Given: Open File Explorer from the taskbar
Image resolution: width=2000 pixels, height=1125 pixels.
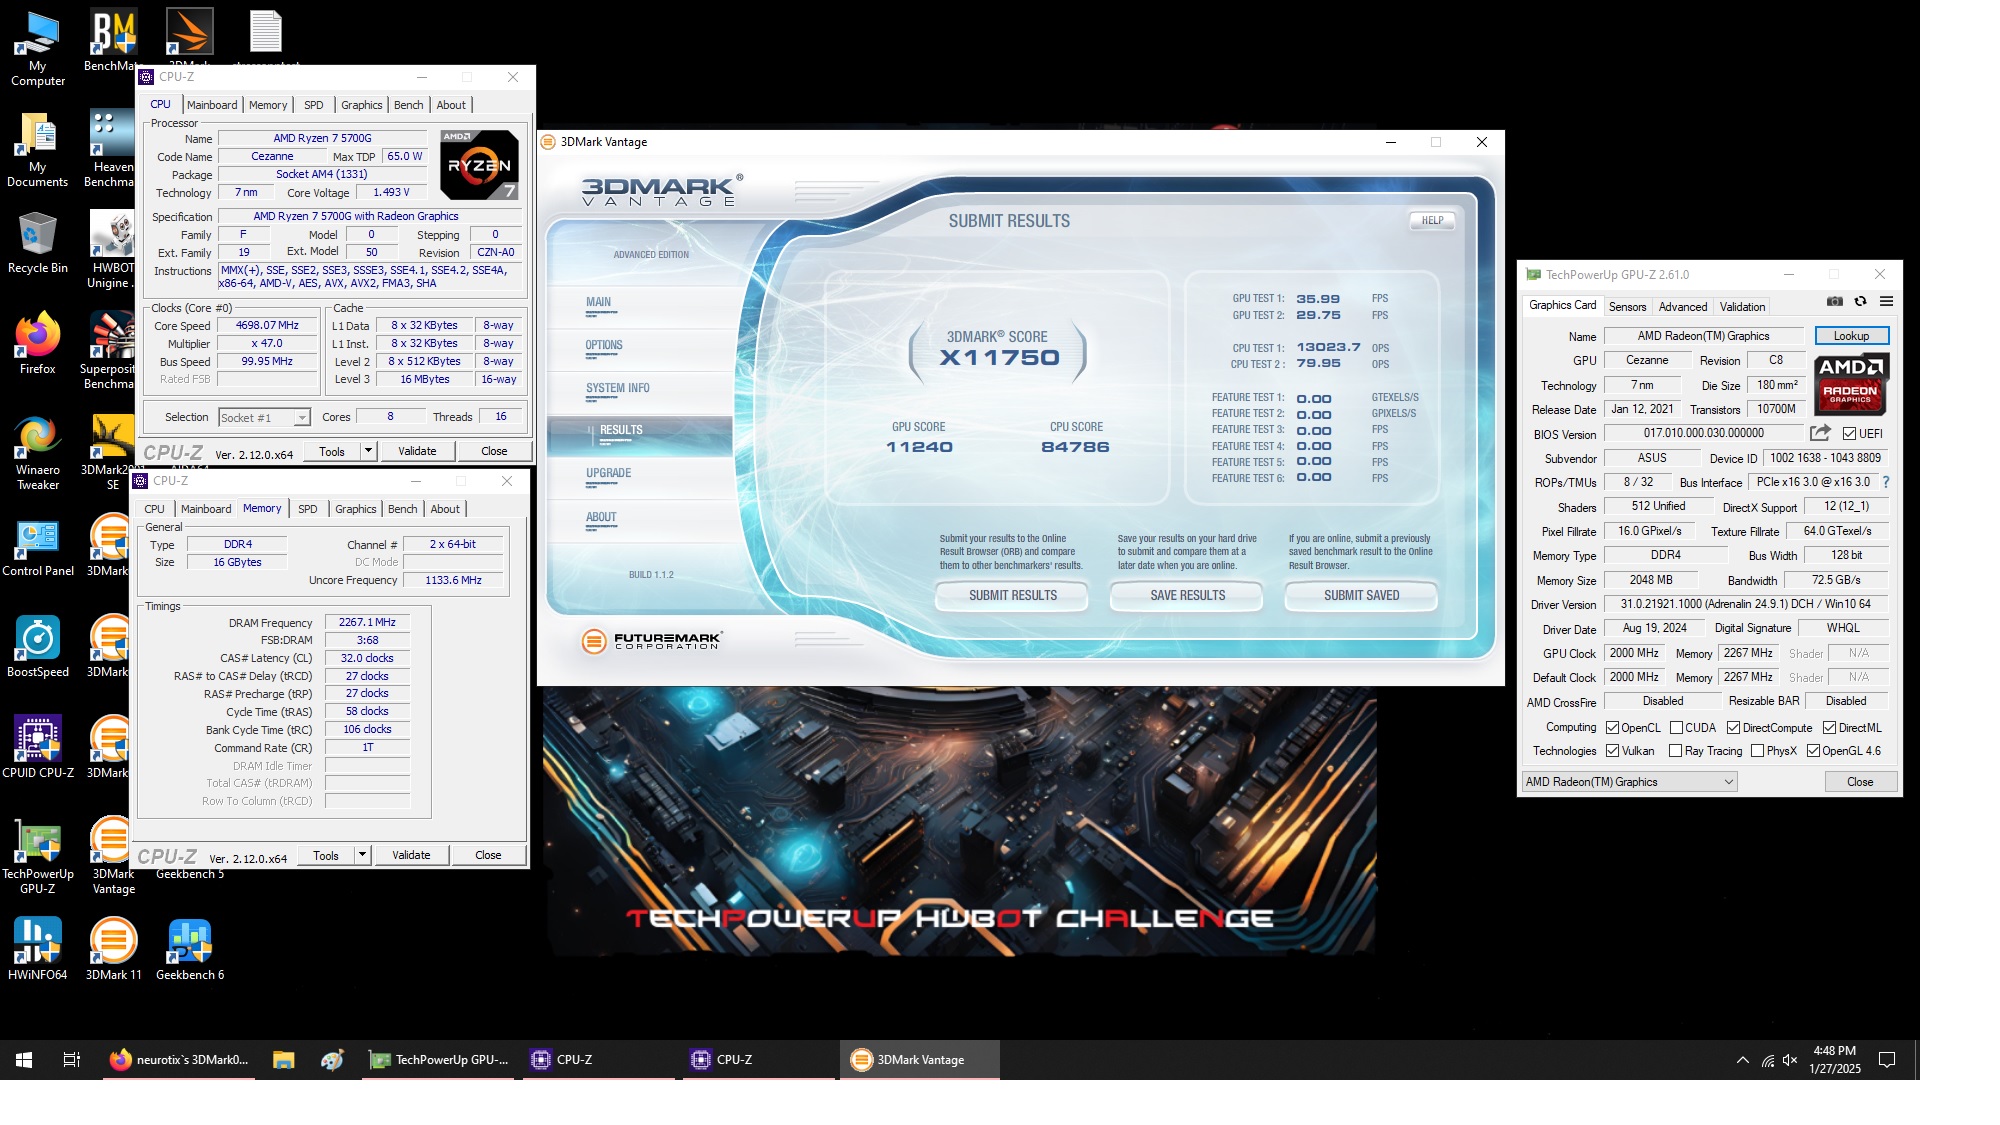Looking at the screenshot, I should click(283, 1060).
